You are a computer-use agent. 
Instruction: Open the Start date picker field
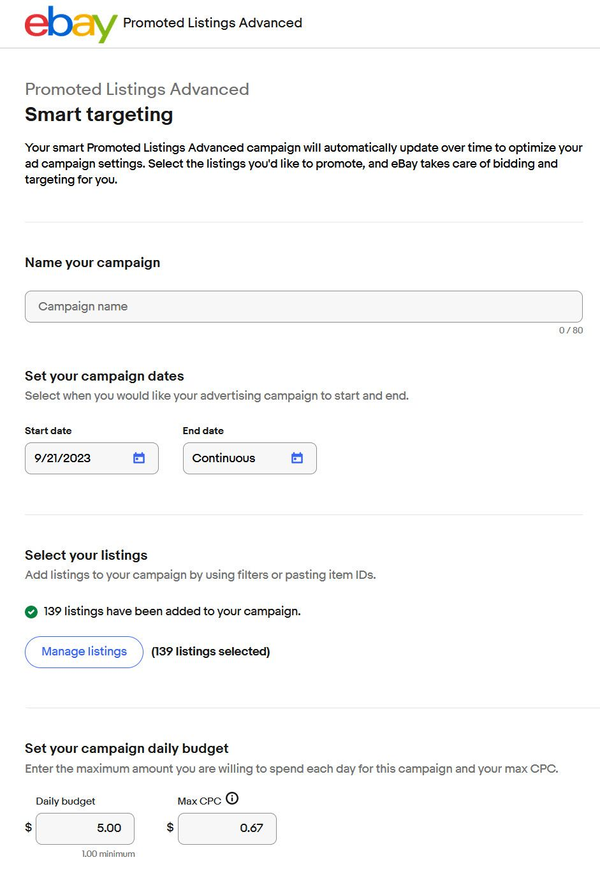[x=80, y=458]
